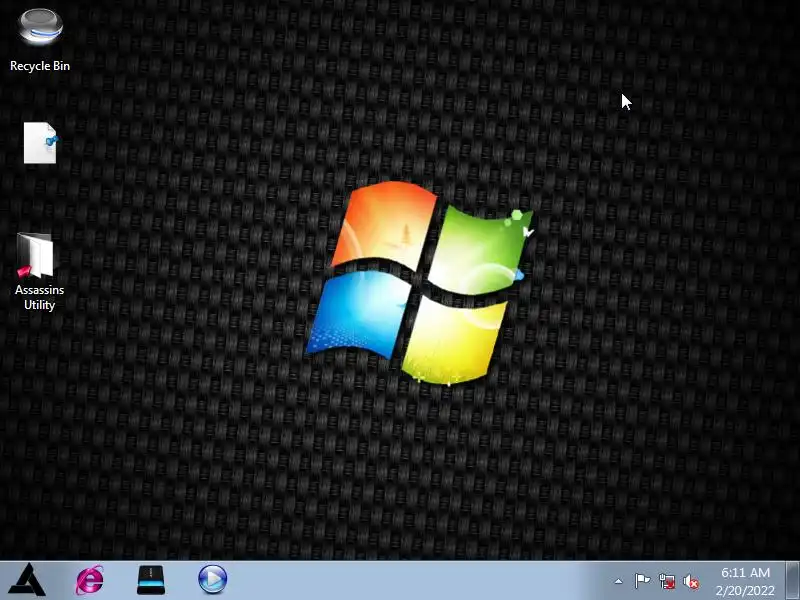
Task: Open Action Center flag icon
Action: pos(642,581)
